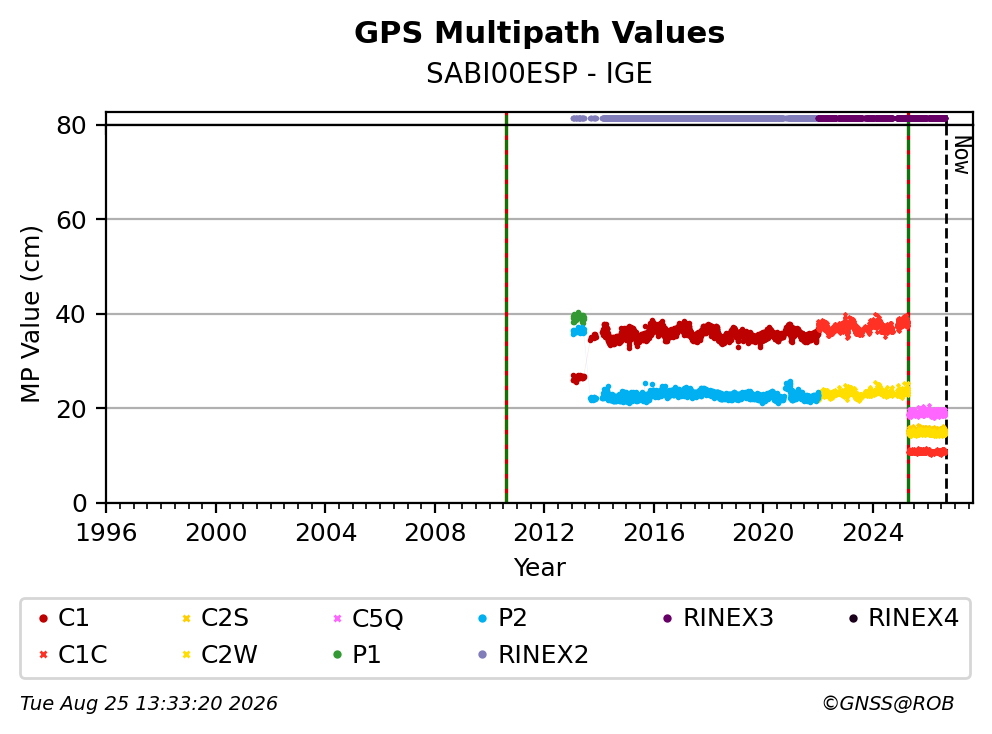The image size is (992, 734).
Task: Click the C1C red cross legend marker
Action: (x=43, y=655)
